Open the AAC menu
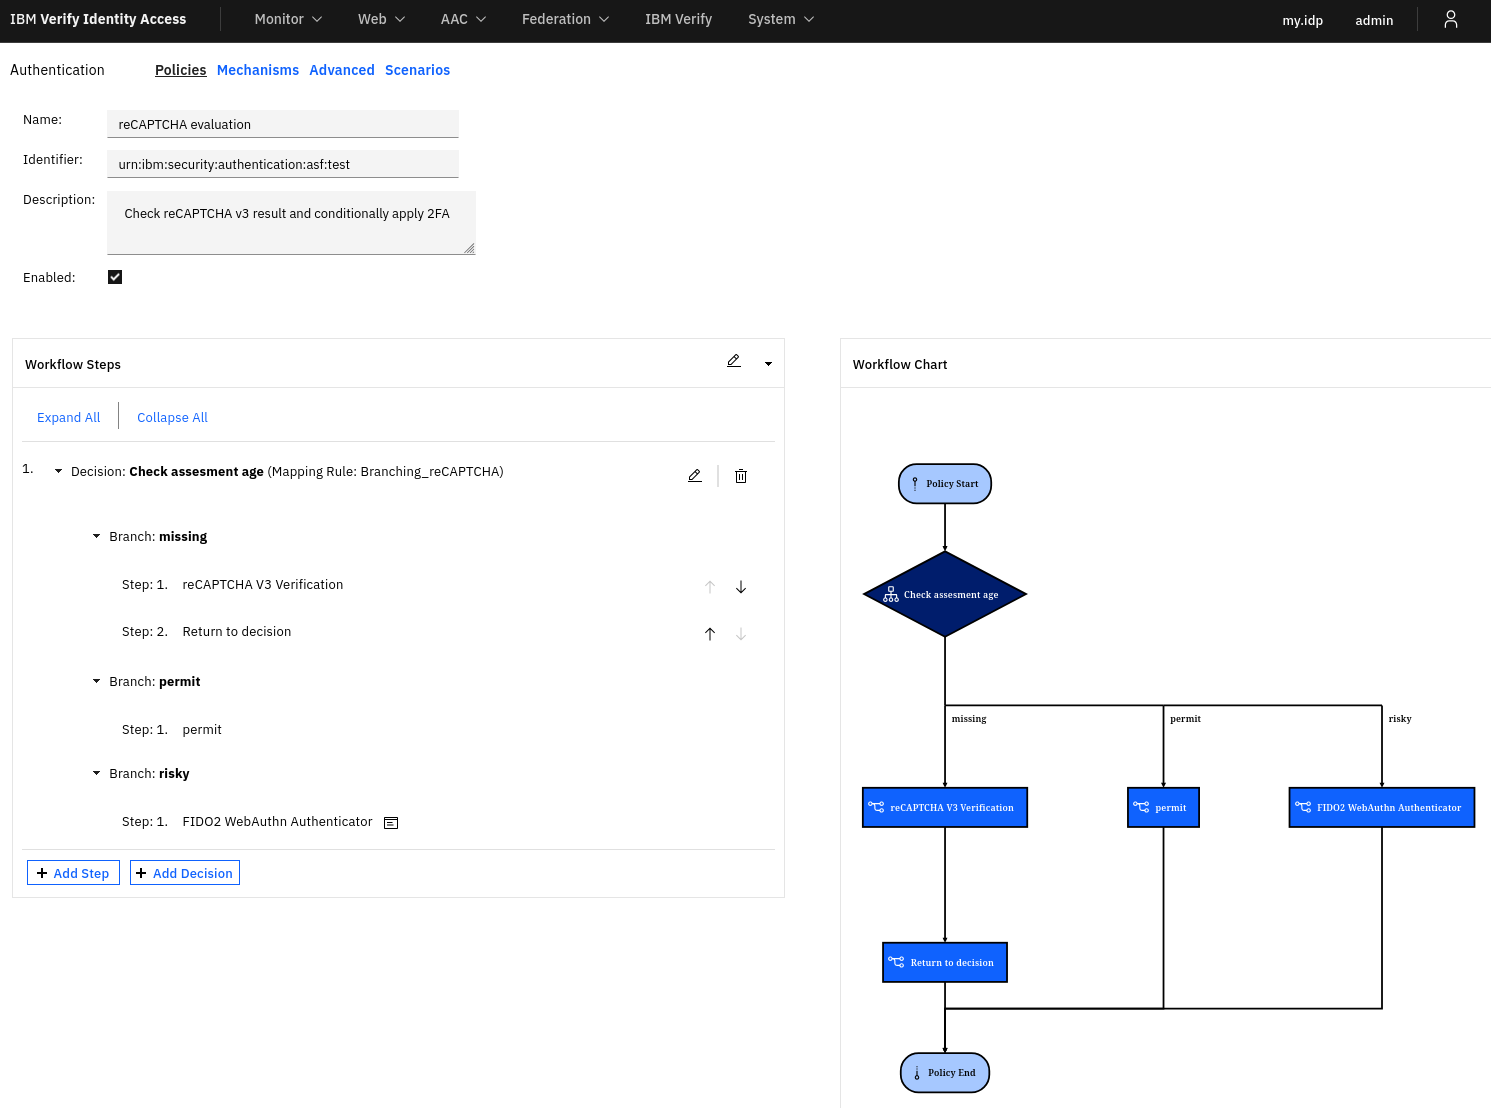 coord(463,19)
